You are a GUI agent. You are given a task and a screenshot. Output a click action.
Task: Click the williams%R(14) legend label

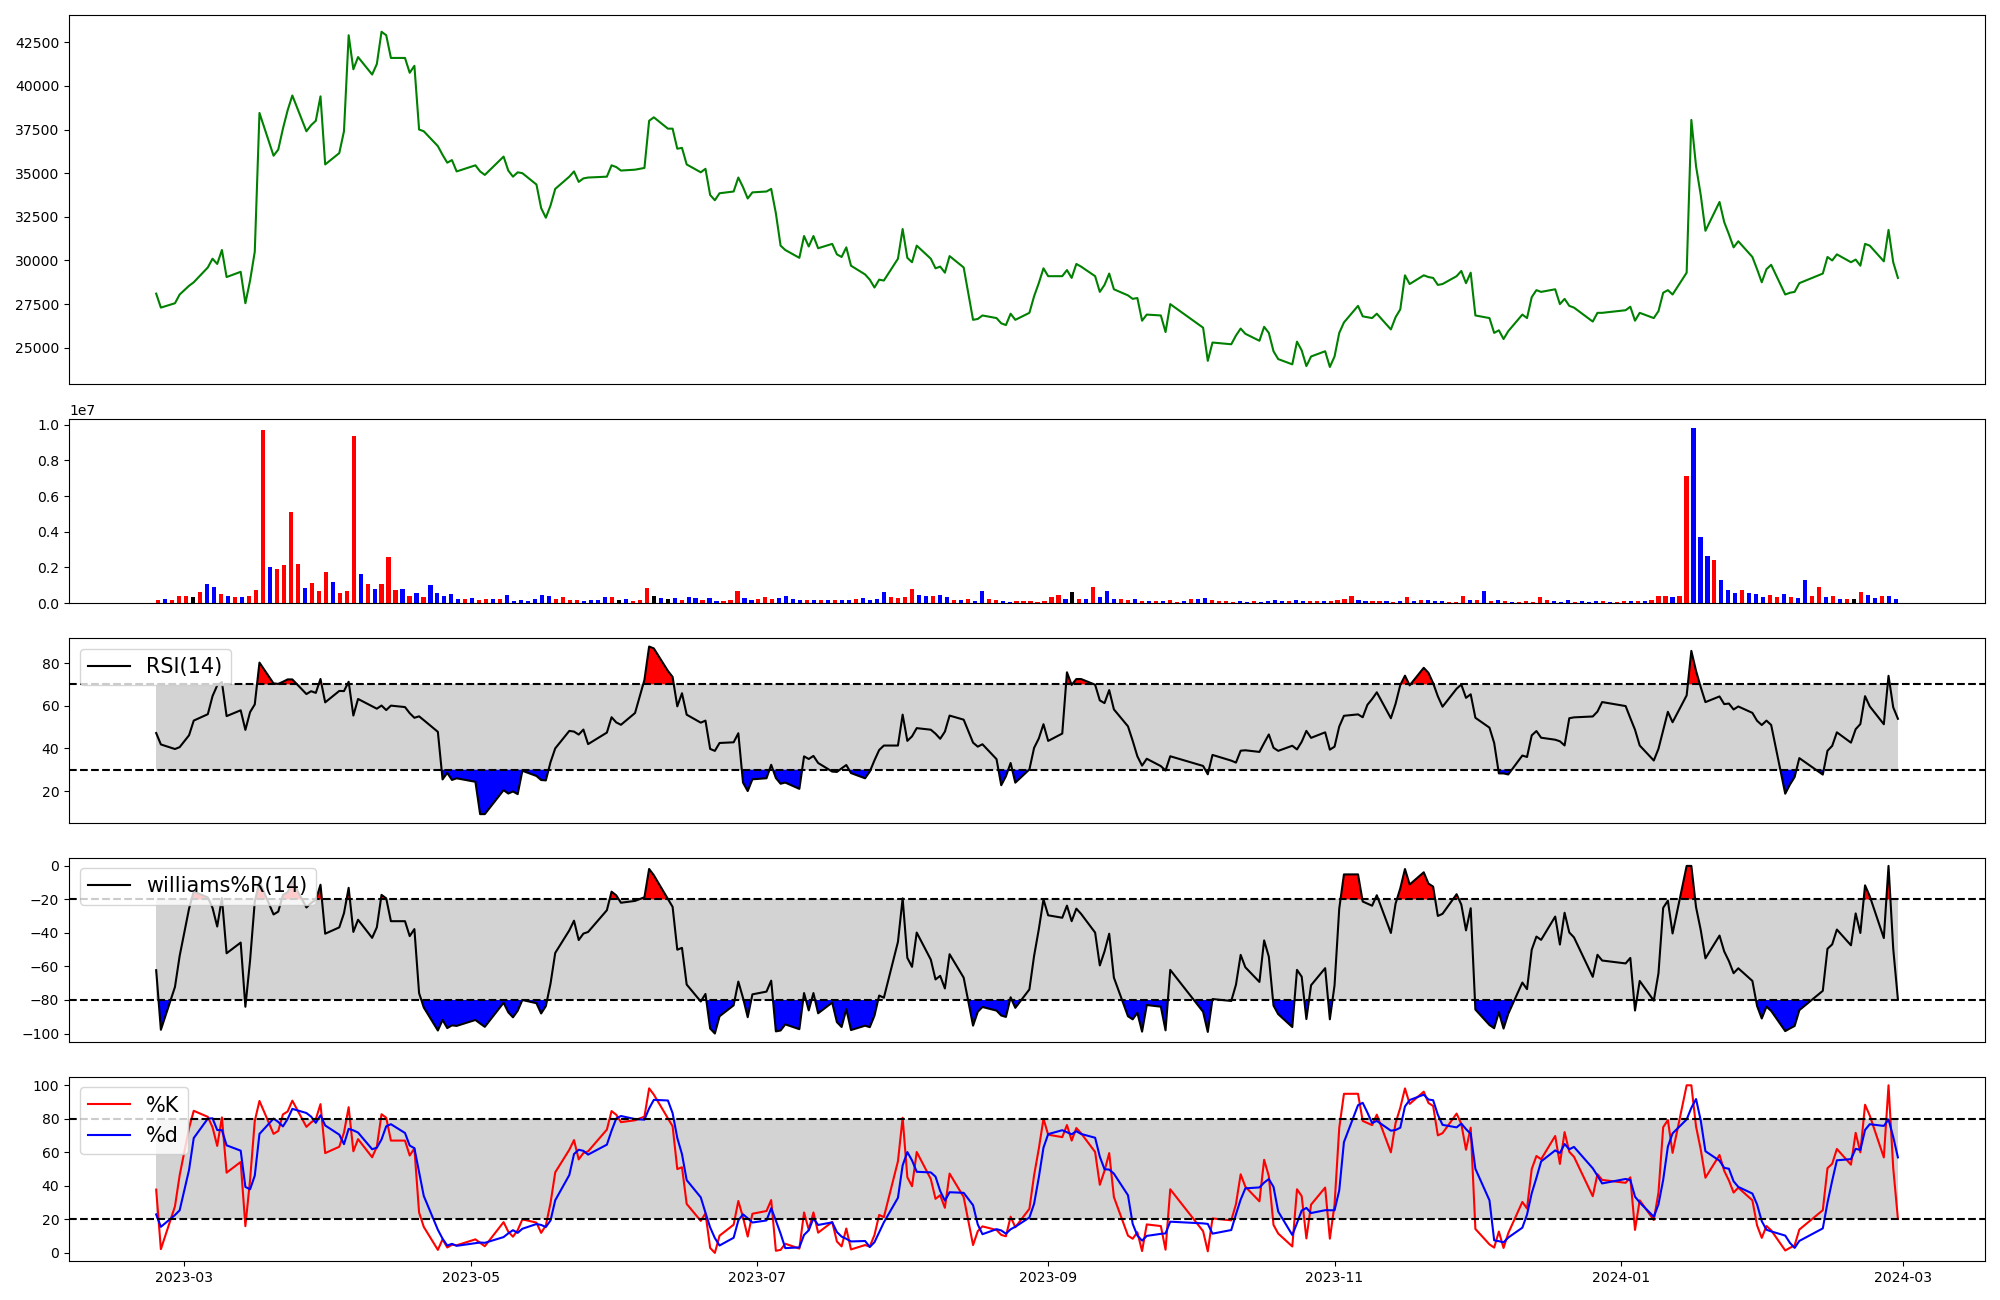[x=226, y=885]
